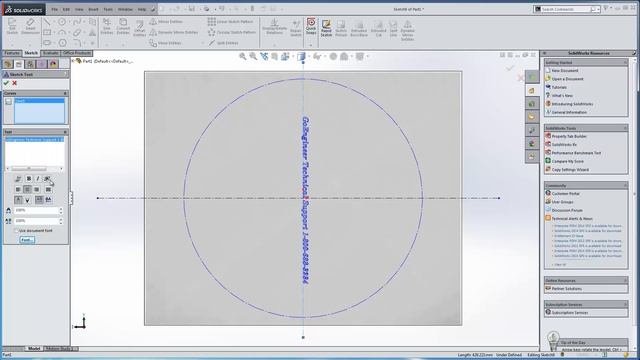This screenshot has height=360, width=640.
Task: Open the ConfigurationManager tab icon
Action: click(x=30, y=64)
